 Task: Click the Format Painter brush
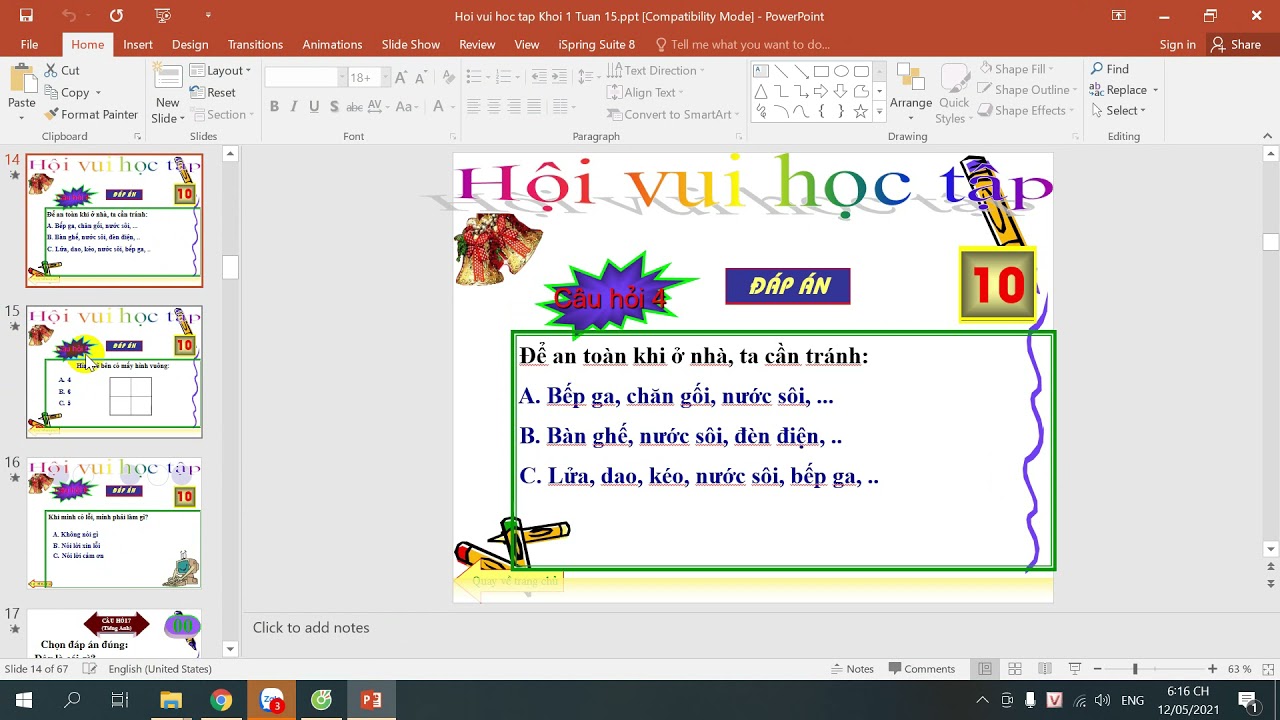point(51,114)
